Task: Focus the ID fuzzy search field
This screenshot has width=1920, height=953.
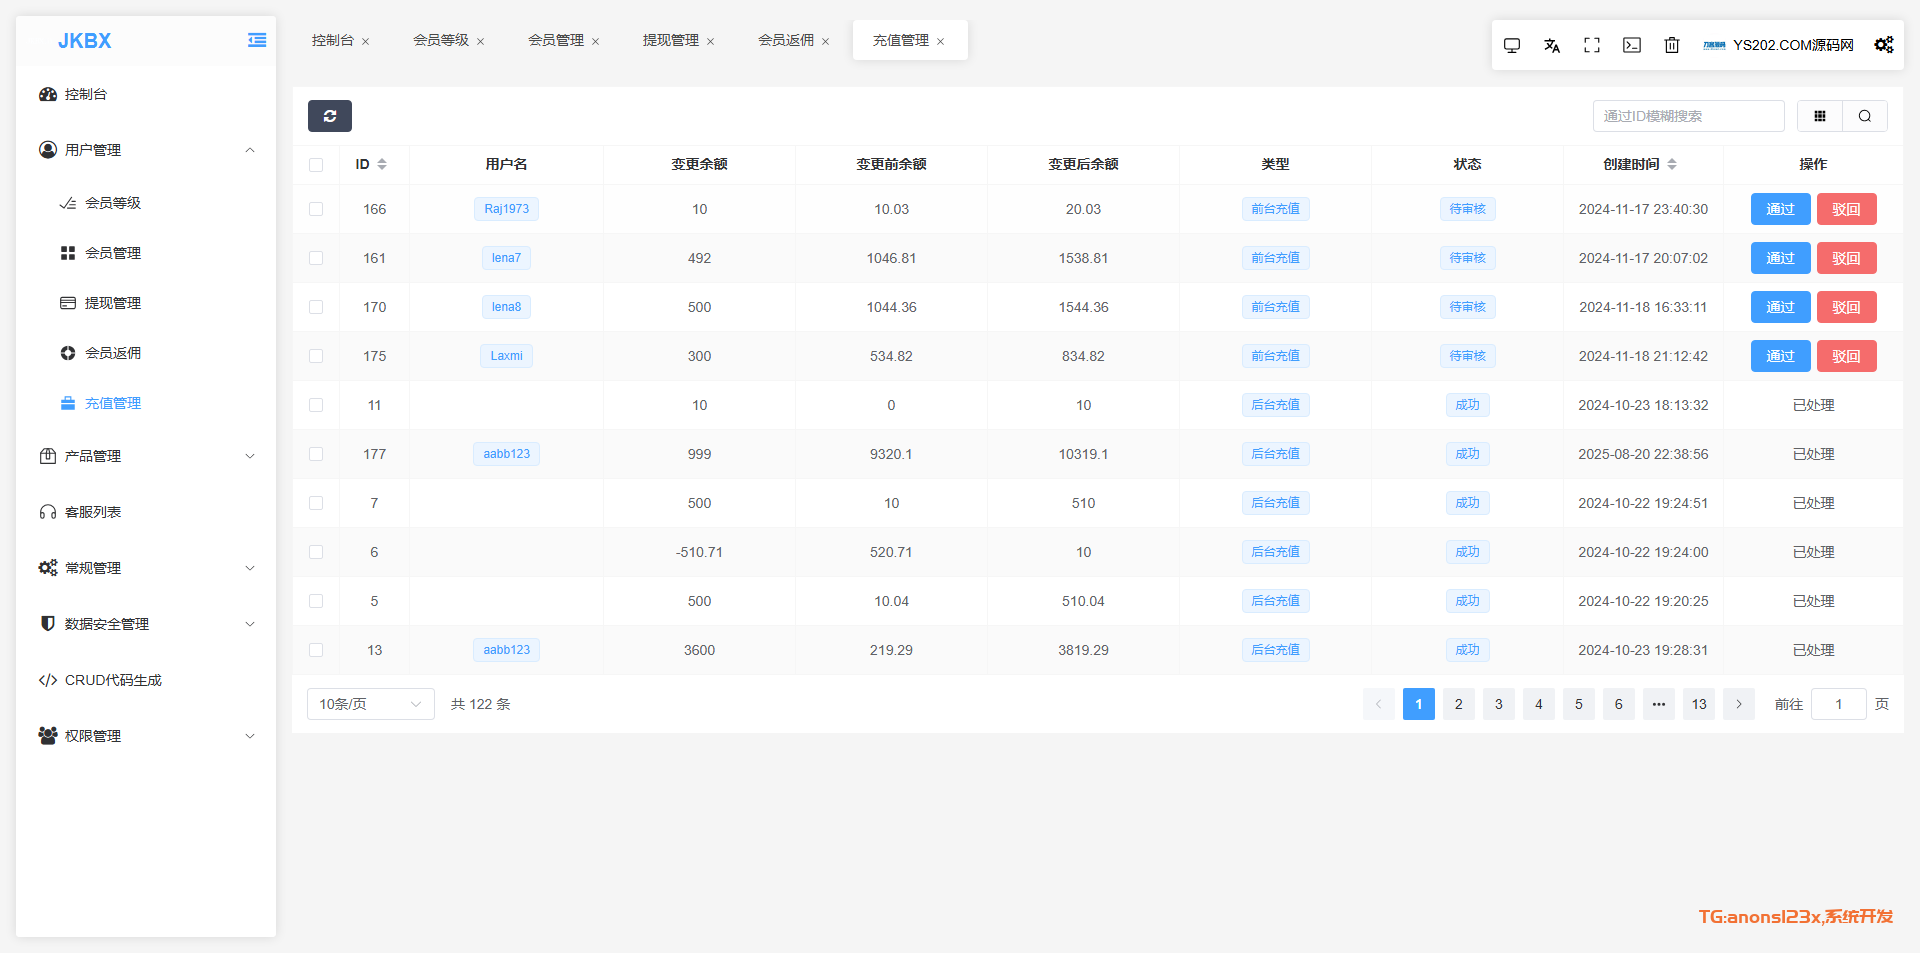Action: click(1687, 116)
